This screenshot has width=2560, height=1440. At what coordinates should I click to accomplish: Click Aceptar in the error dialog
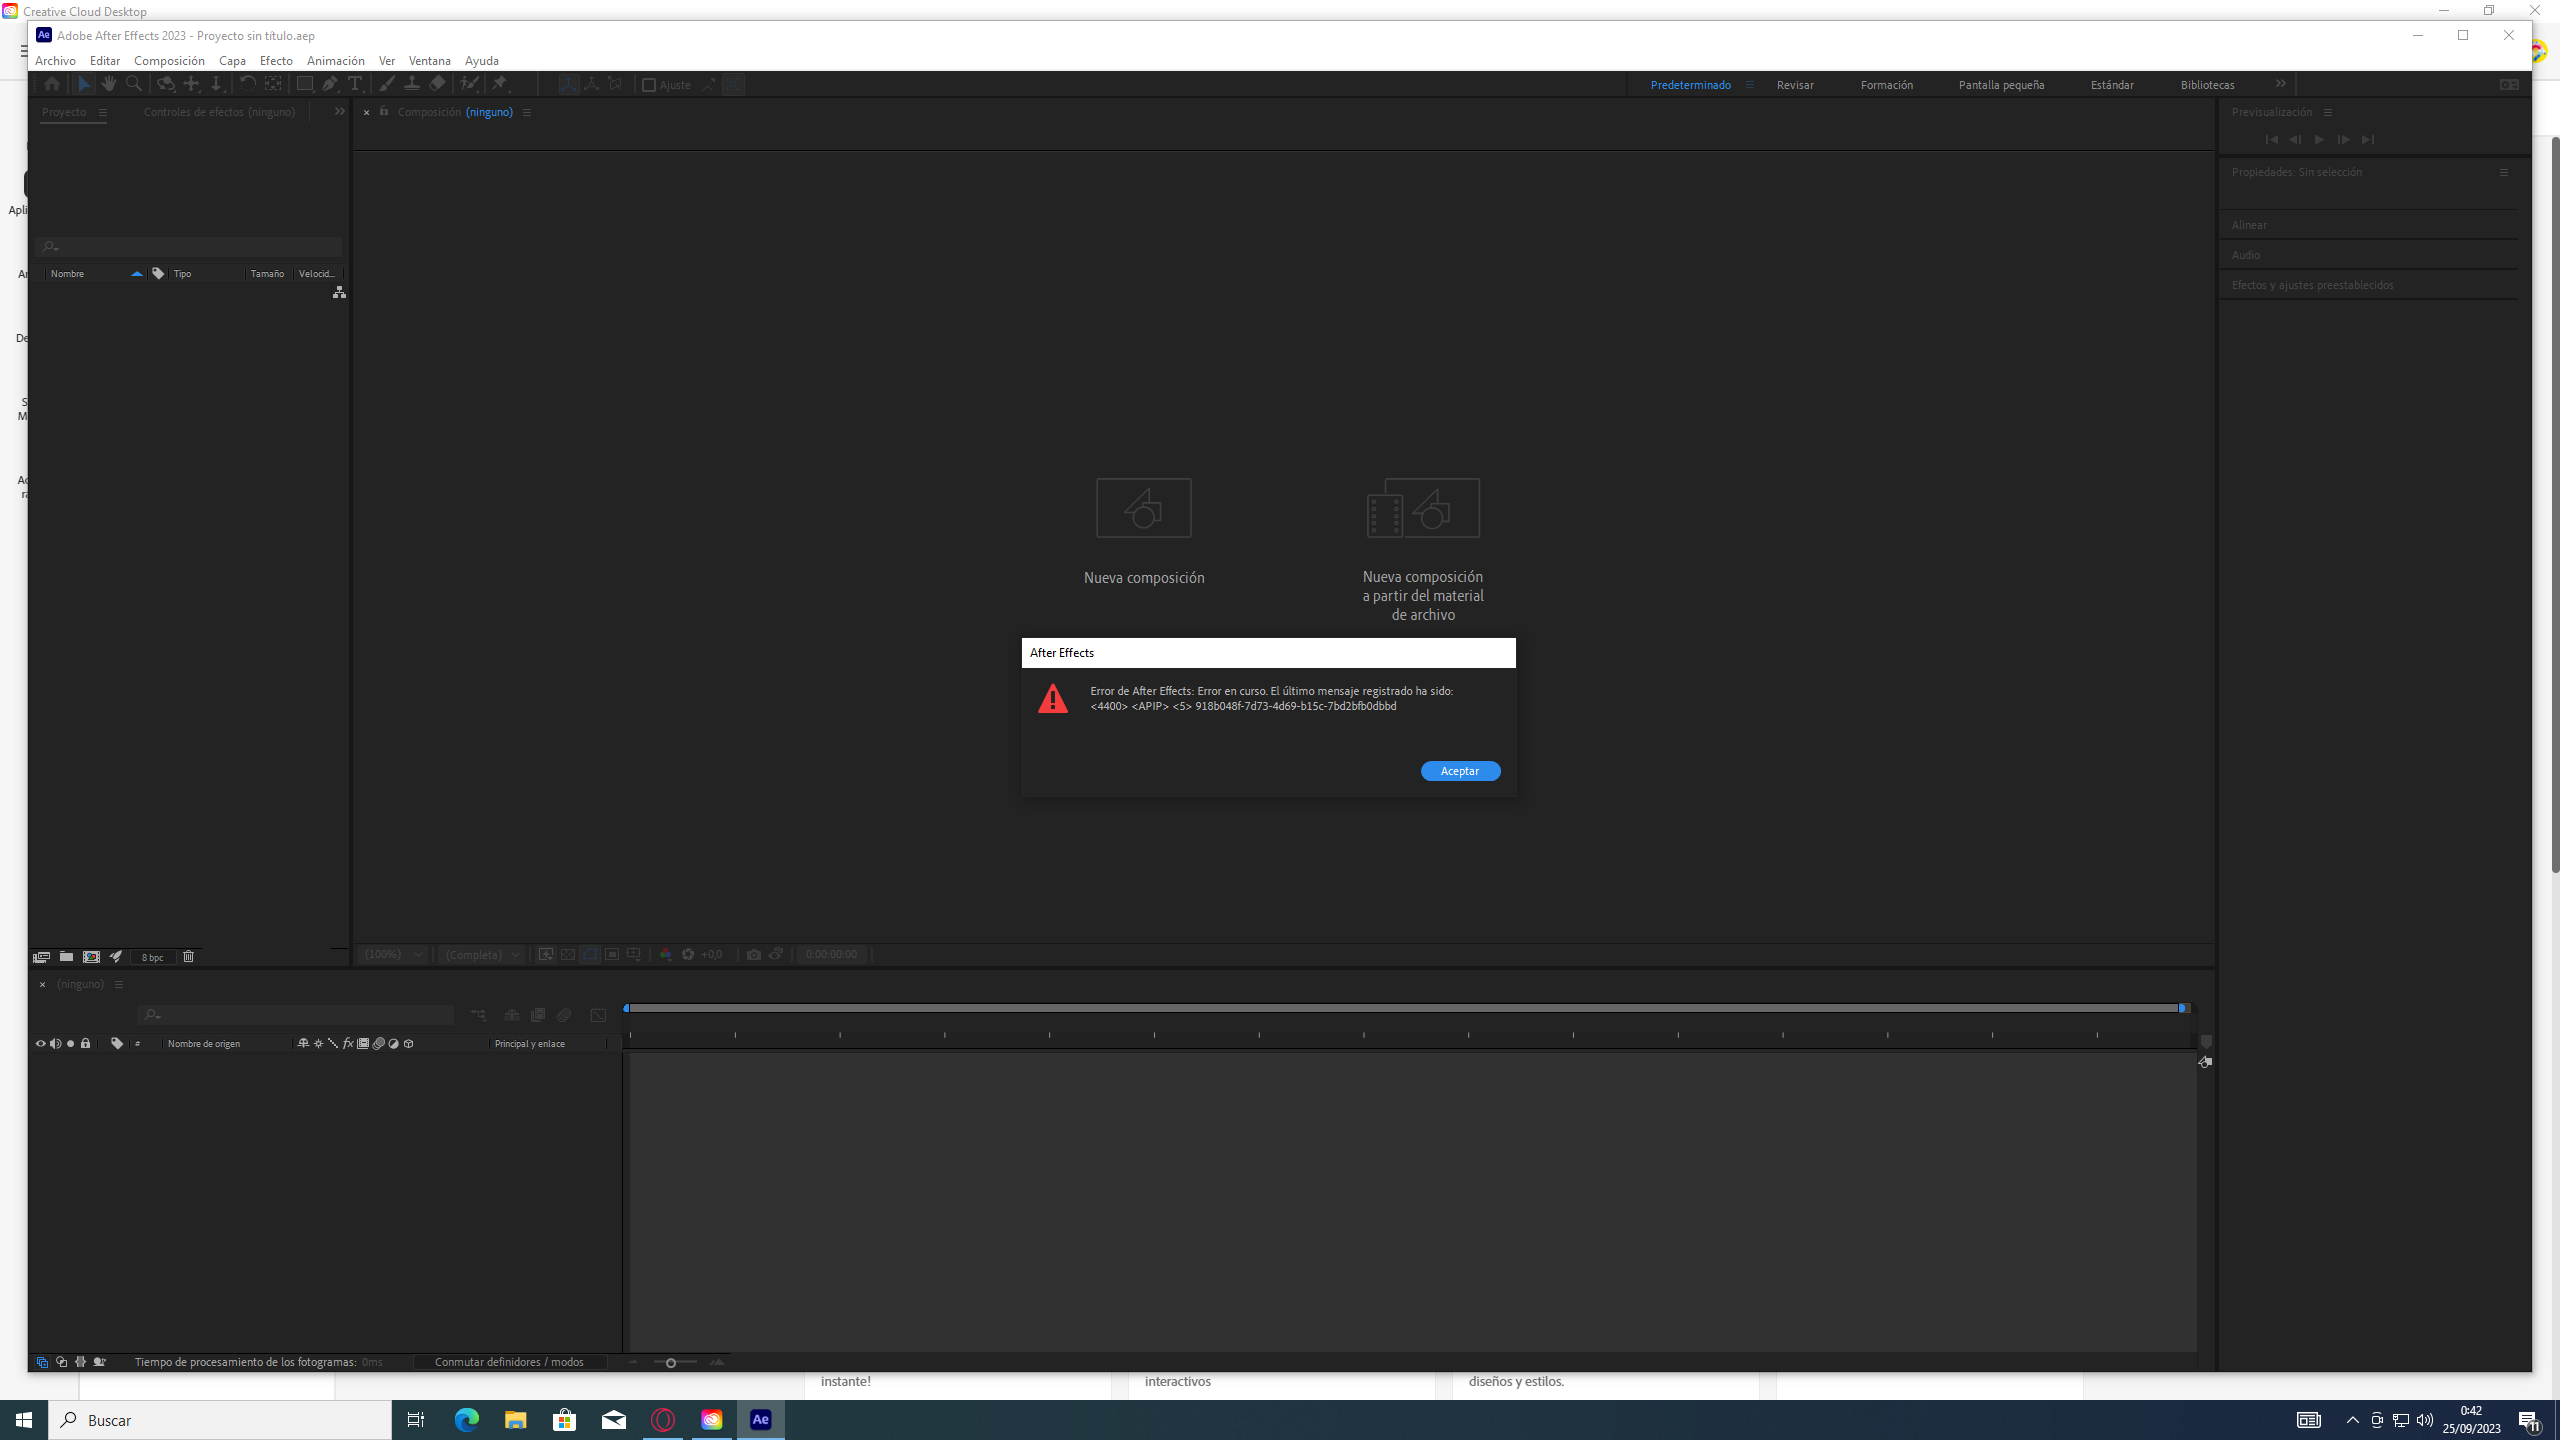pyautogui.click(x=1460, y=771)
